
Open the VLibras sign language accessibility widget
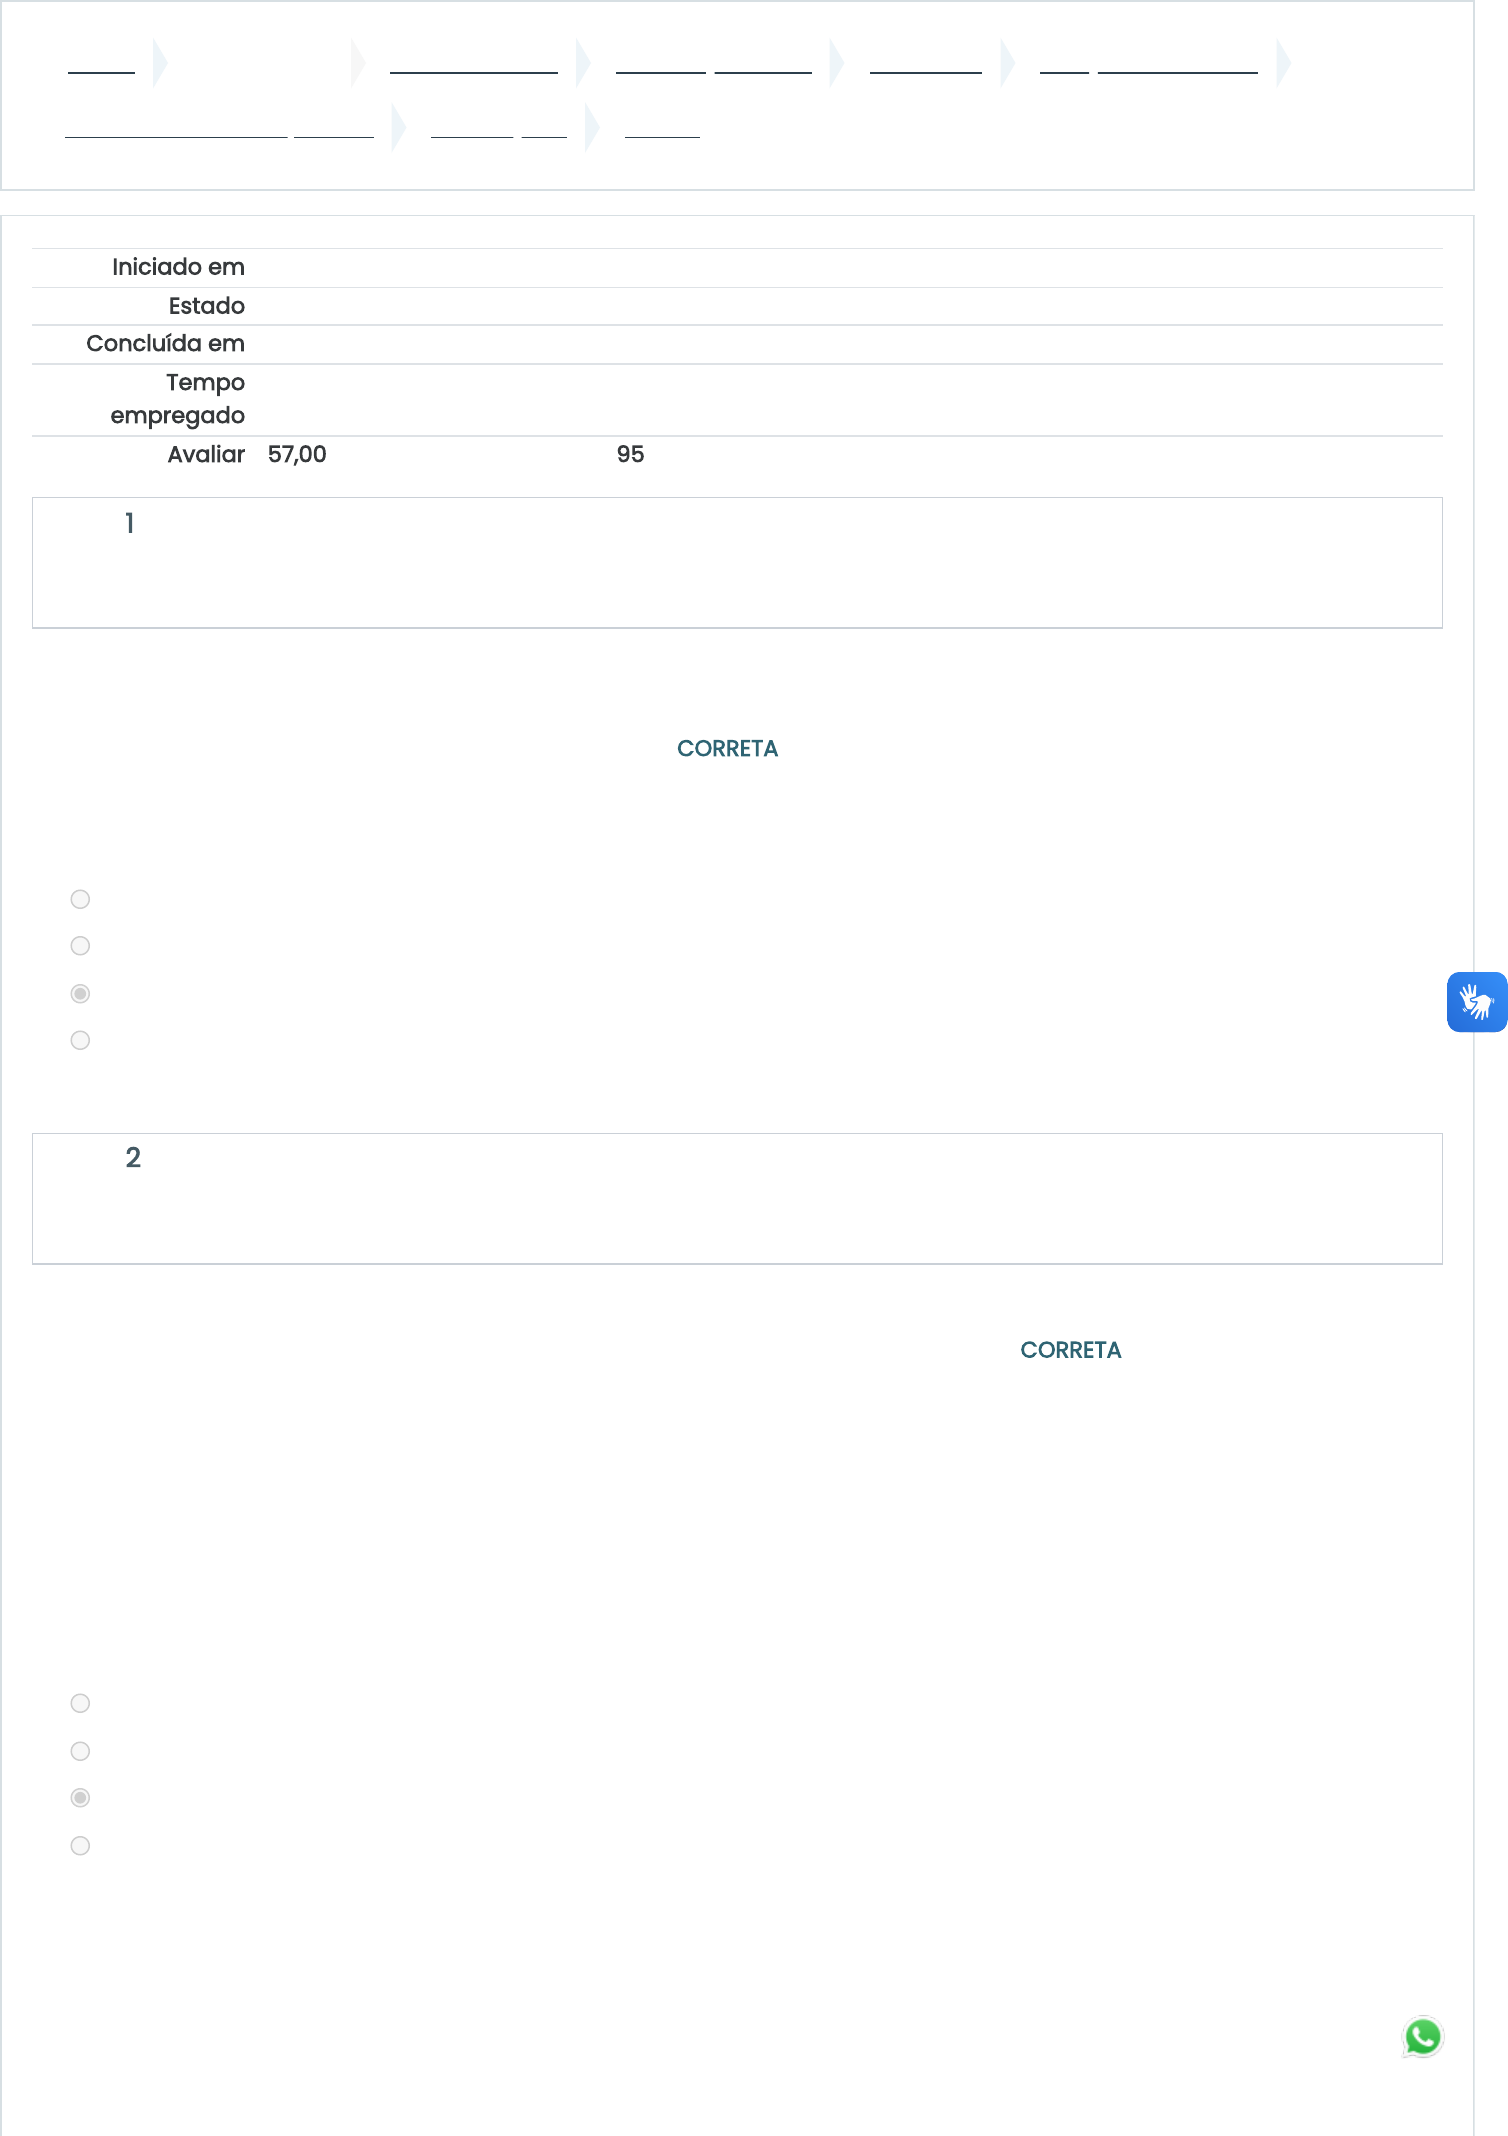pos(1476,1001)
